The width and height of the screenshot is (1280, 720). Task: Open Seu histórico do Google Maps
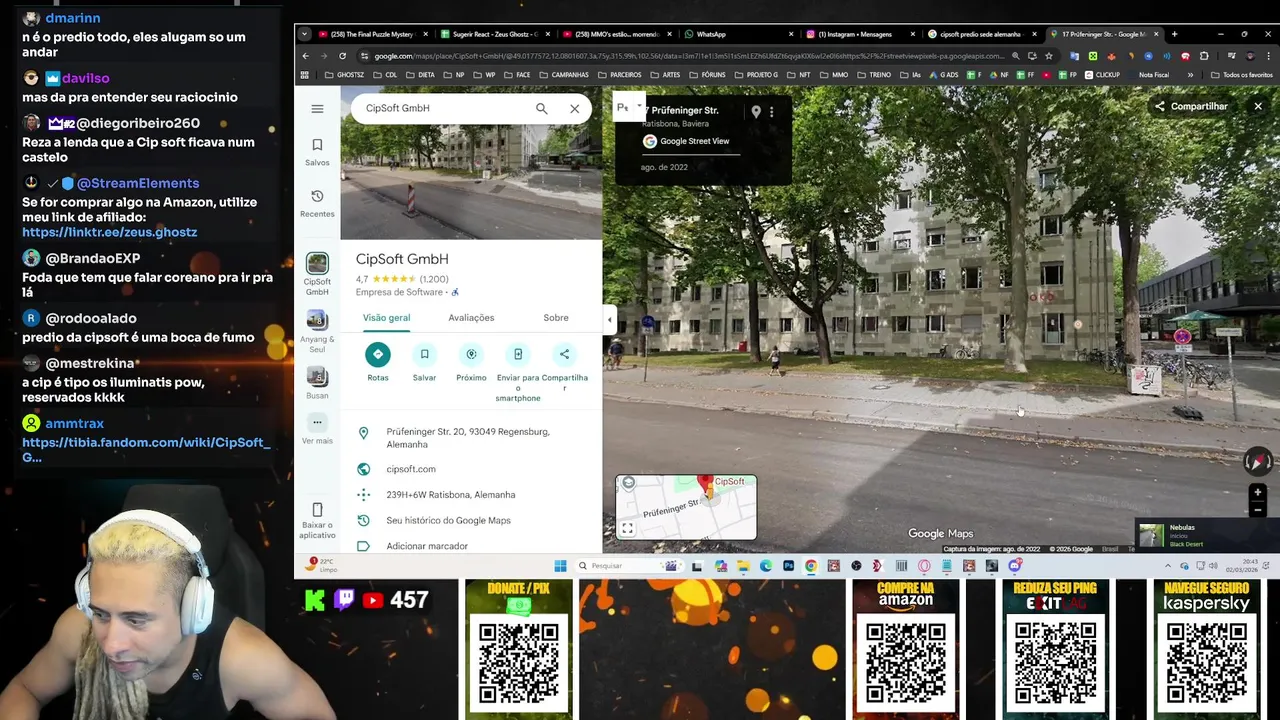tap(471, 520)
